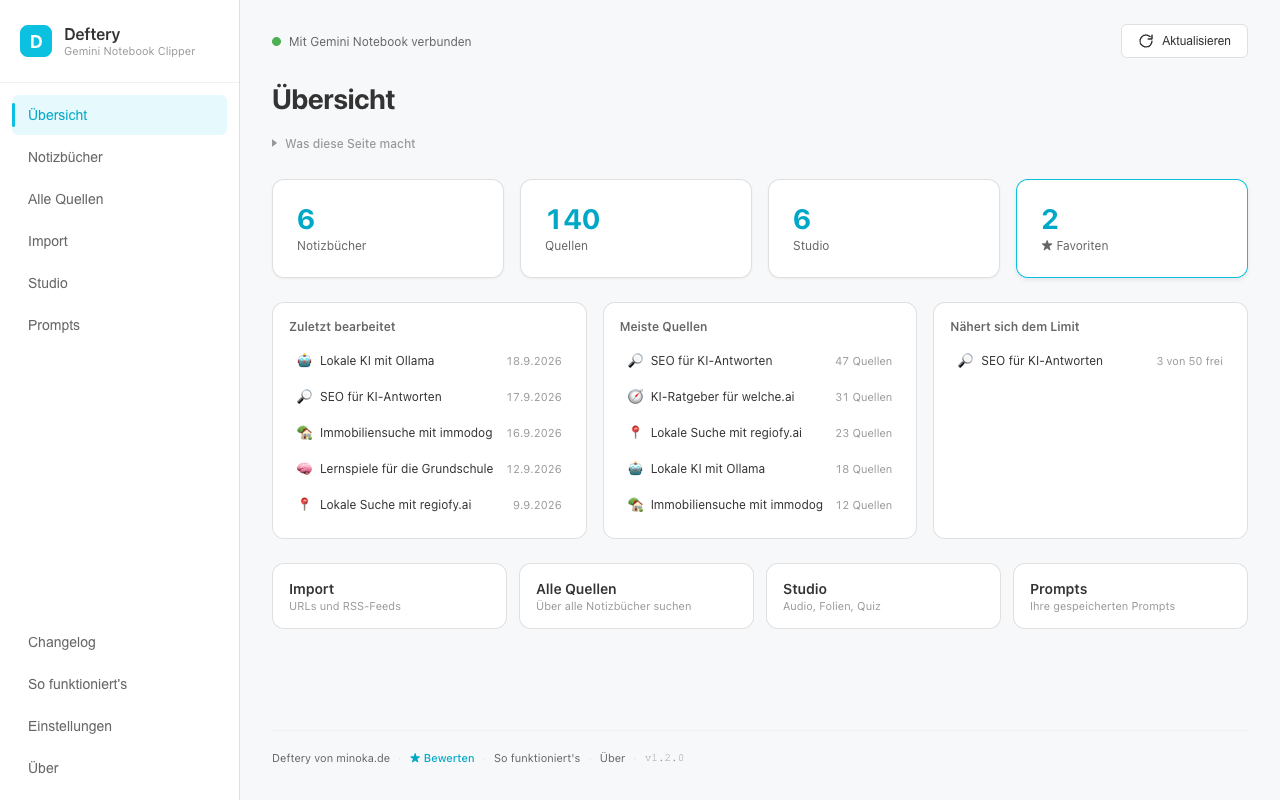Open the 6 Studio stat card
This screenshot has height=800, width=1280.
(884, 229)
